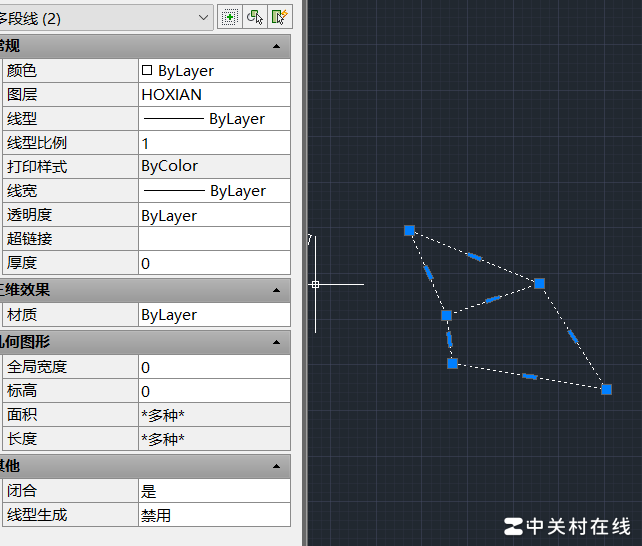Collapse the 三维效果 section arrow
The height and width of the screenshot is (546, 642).
276,290
